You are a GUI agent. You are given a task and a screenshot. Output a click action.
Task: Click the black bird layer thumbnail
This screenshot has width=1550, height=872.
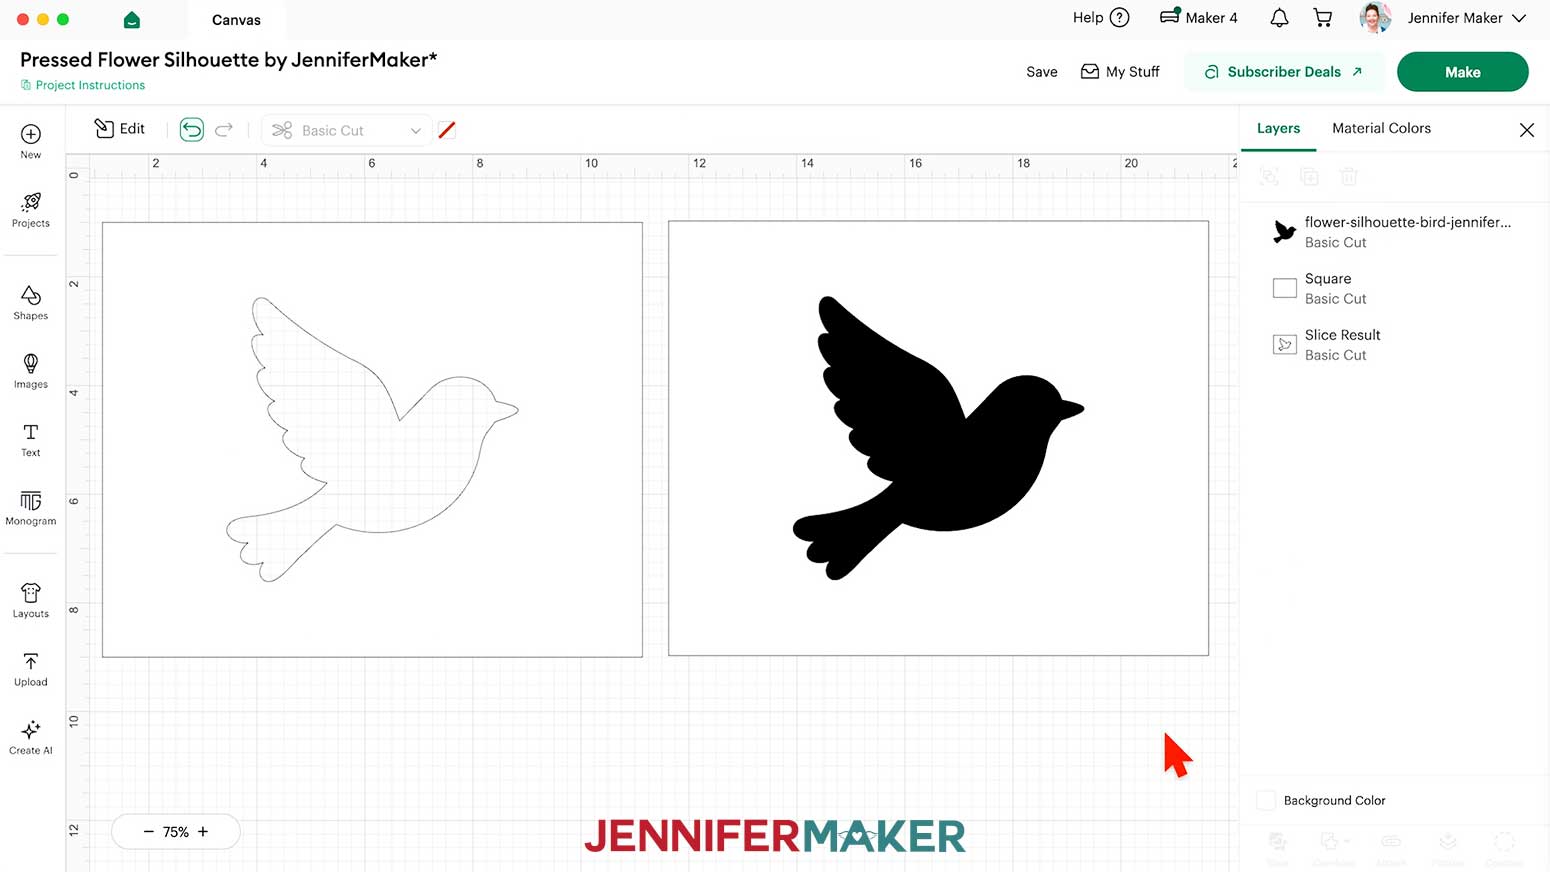pos(1285,232)
